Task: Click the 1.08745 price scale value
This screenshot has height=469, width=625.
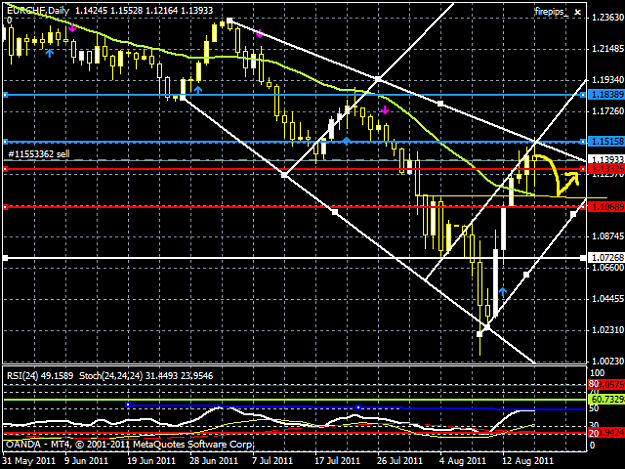Action: pos(608,236)
